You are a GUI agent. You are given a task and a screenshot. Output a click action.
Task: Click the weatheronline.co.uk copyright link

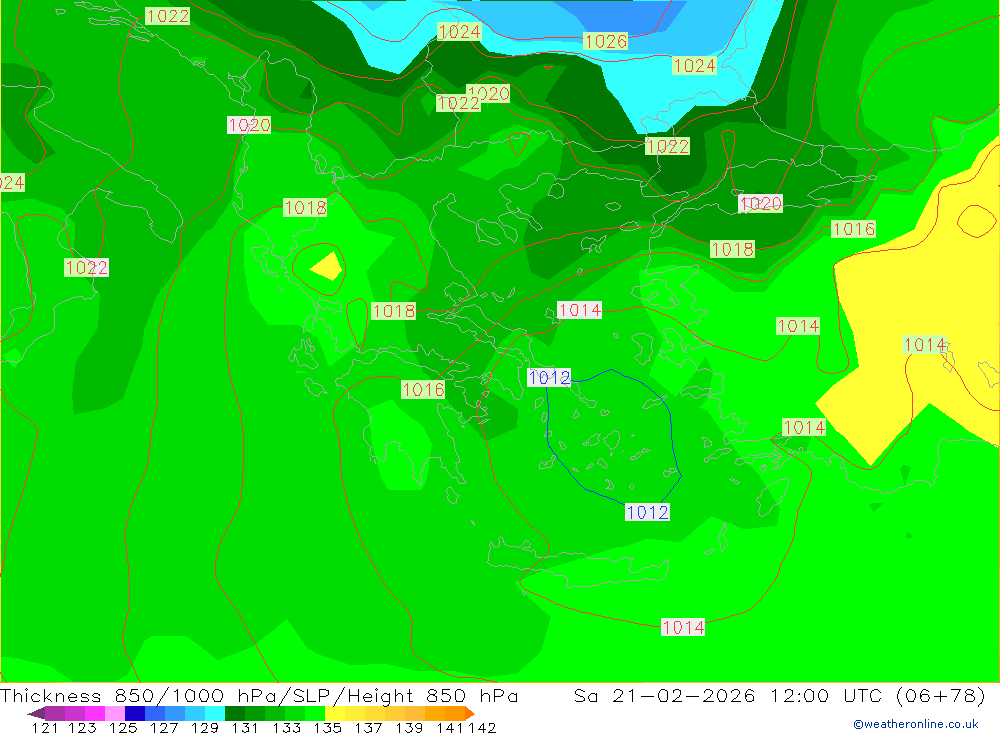tap(916, 724)
